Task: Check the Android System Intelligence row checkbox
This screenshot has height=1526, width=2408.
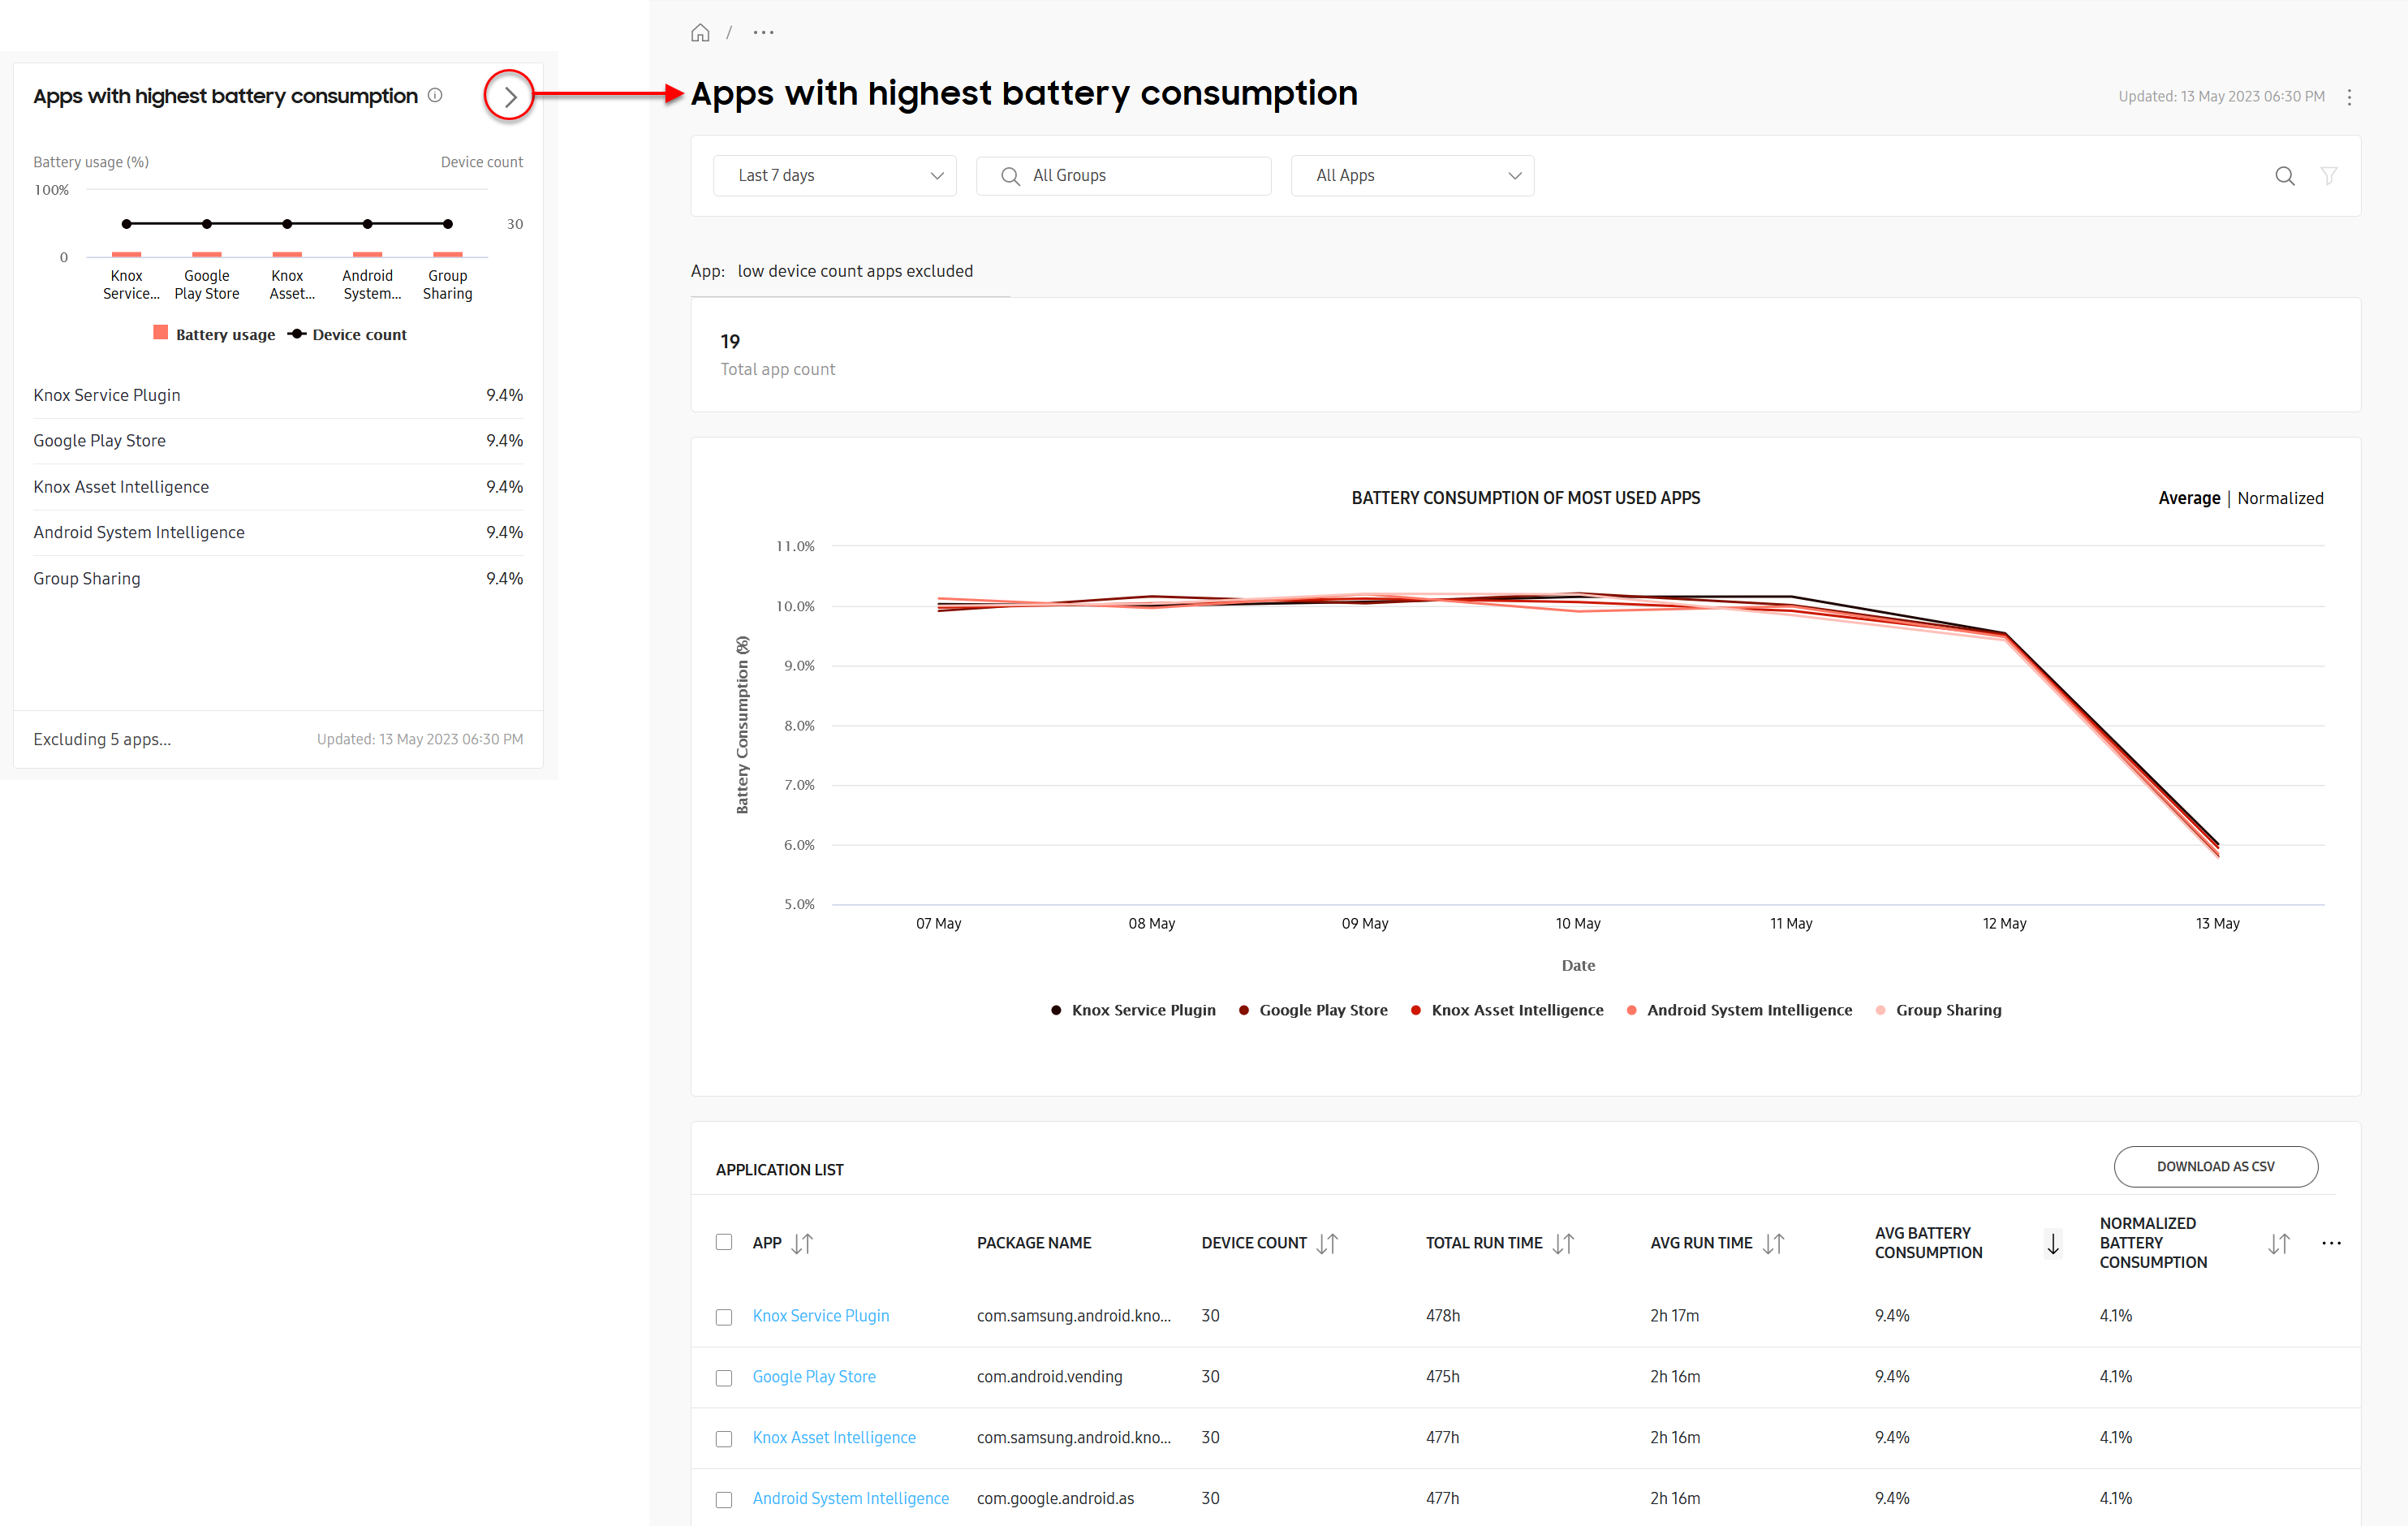Action: (x=724, y=1500)
